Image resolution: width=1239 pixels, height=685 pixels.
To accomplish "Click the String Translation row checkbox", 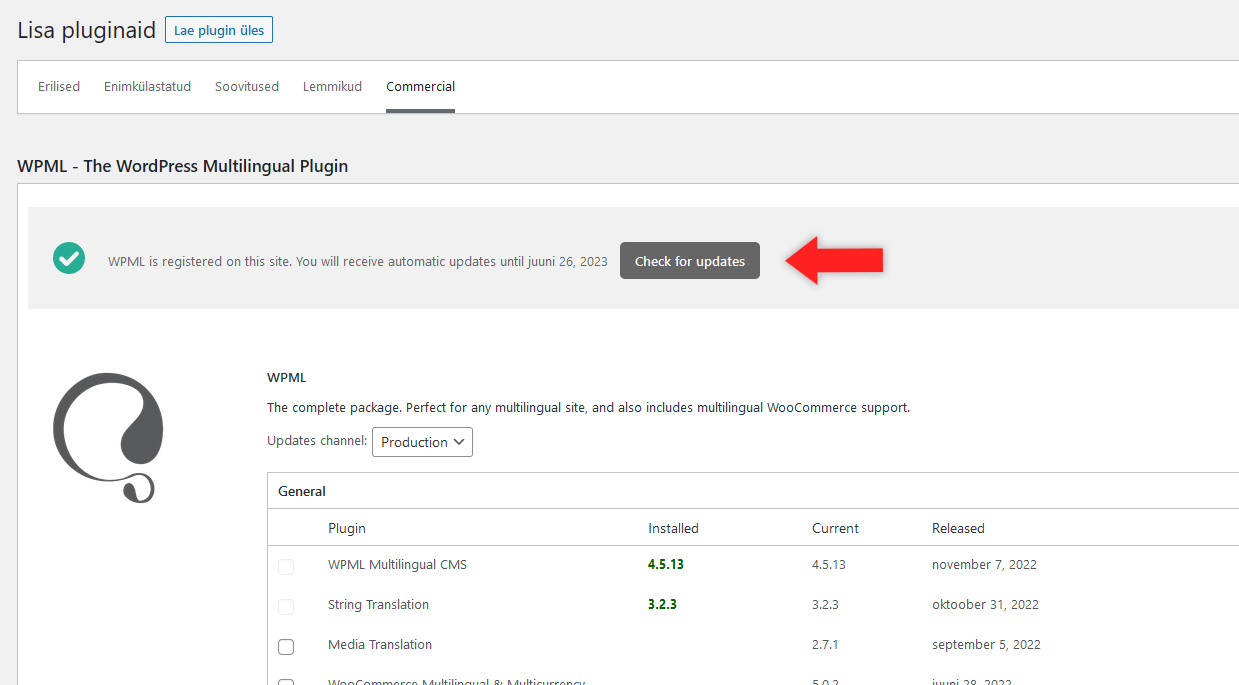I will 286,606.
